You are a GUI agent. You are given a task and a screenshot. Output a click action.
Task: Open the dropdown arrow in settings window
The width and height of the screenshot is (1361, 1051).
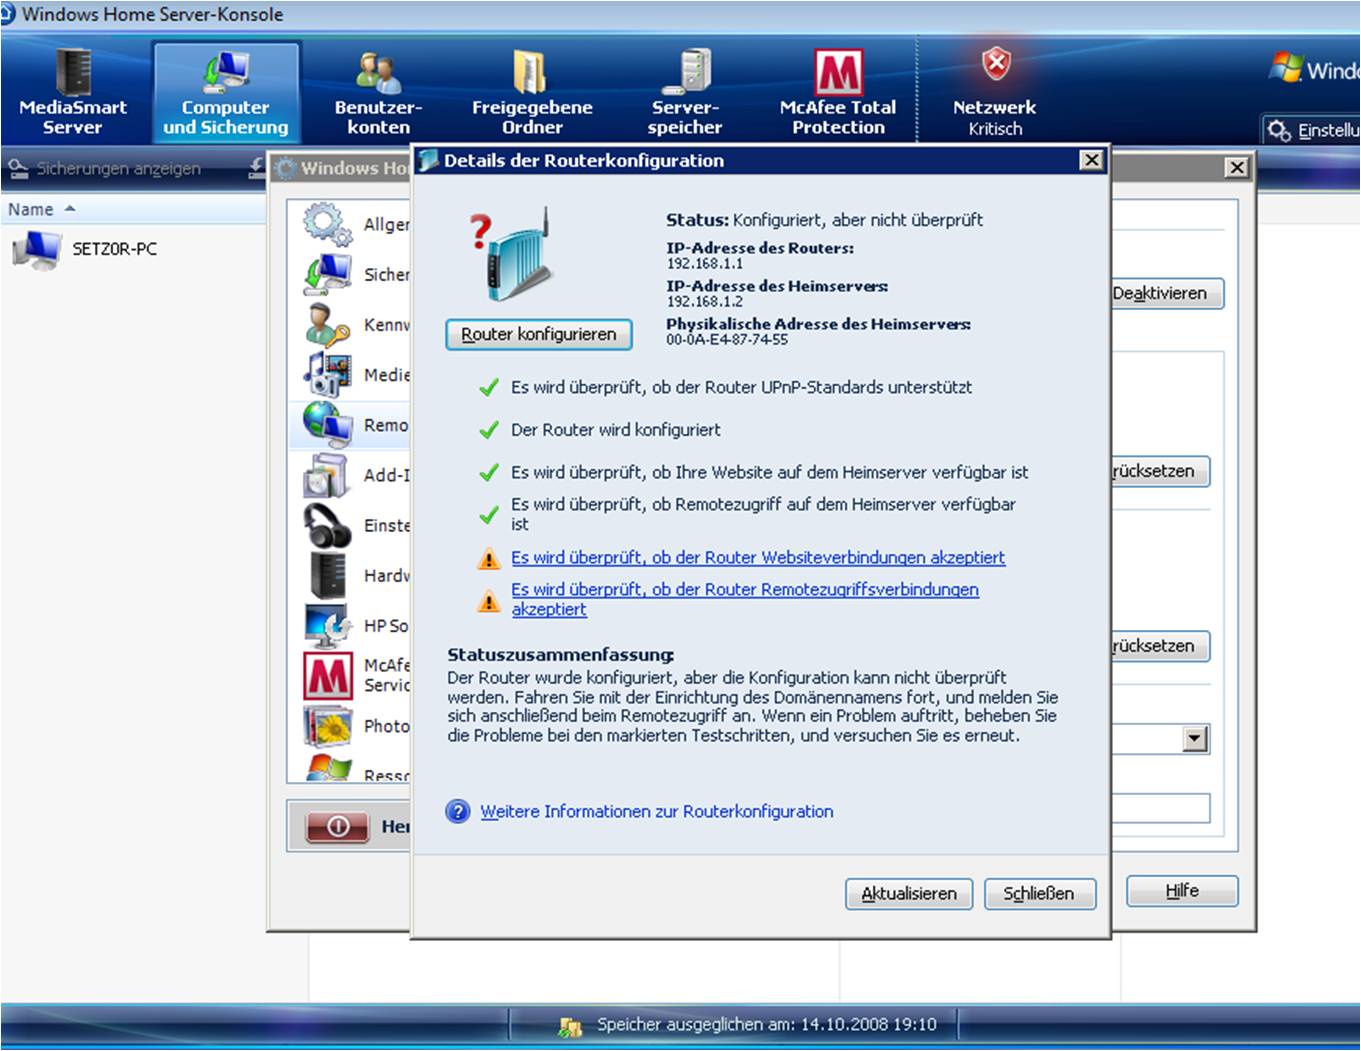[1195, 739]
